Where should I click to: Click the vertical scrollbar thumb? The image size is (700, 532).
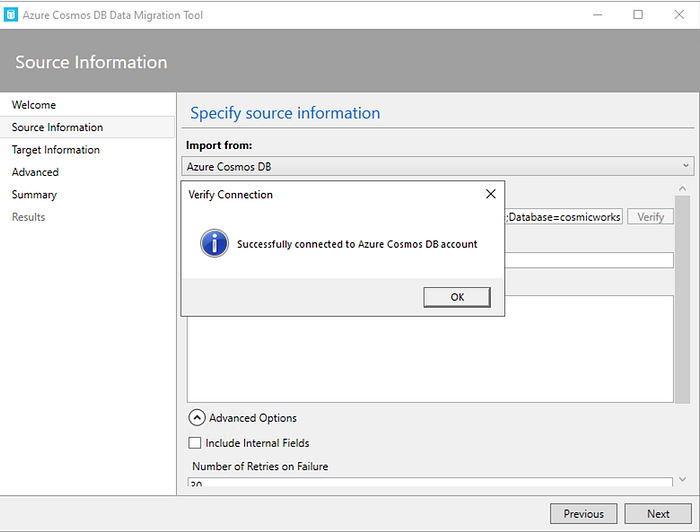(682, 299)
